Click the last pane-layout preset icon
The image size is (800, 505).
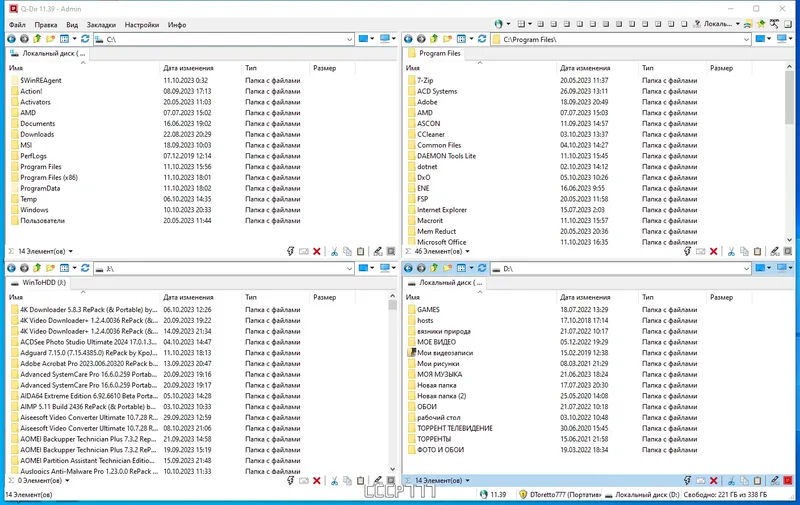[684, 24]
